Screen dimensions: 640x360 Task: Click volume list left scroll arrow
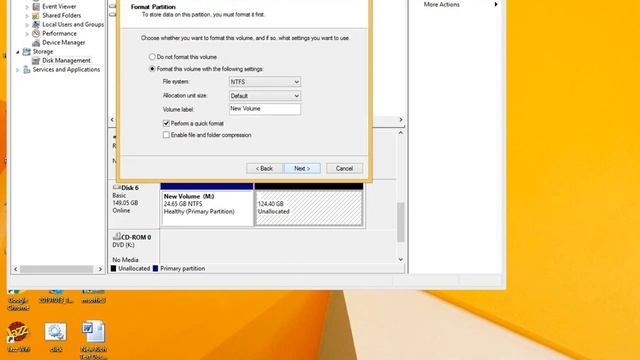(x=112, y=120)
